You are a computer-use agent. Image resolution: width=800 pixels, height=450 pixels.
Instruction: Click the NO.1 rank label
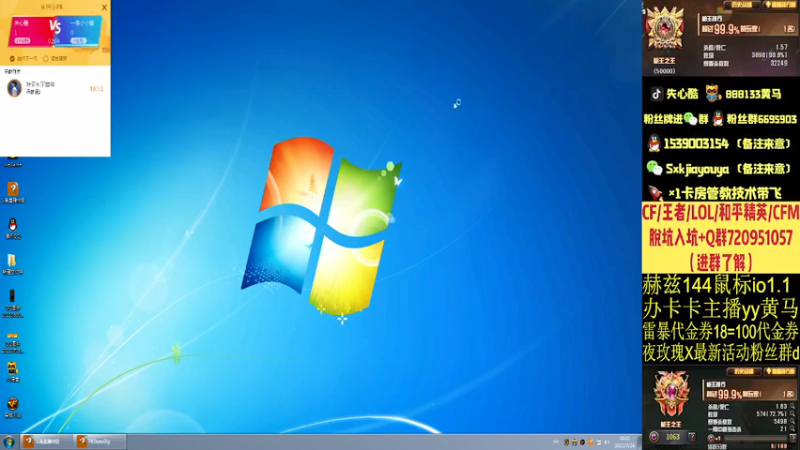(x=96, y=89)
